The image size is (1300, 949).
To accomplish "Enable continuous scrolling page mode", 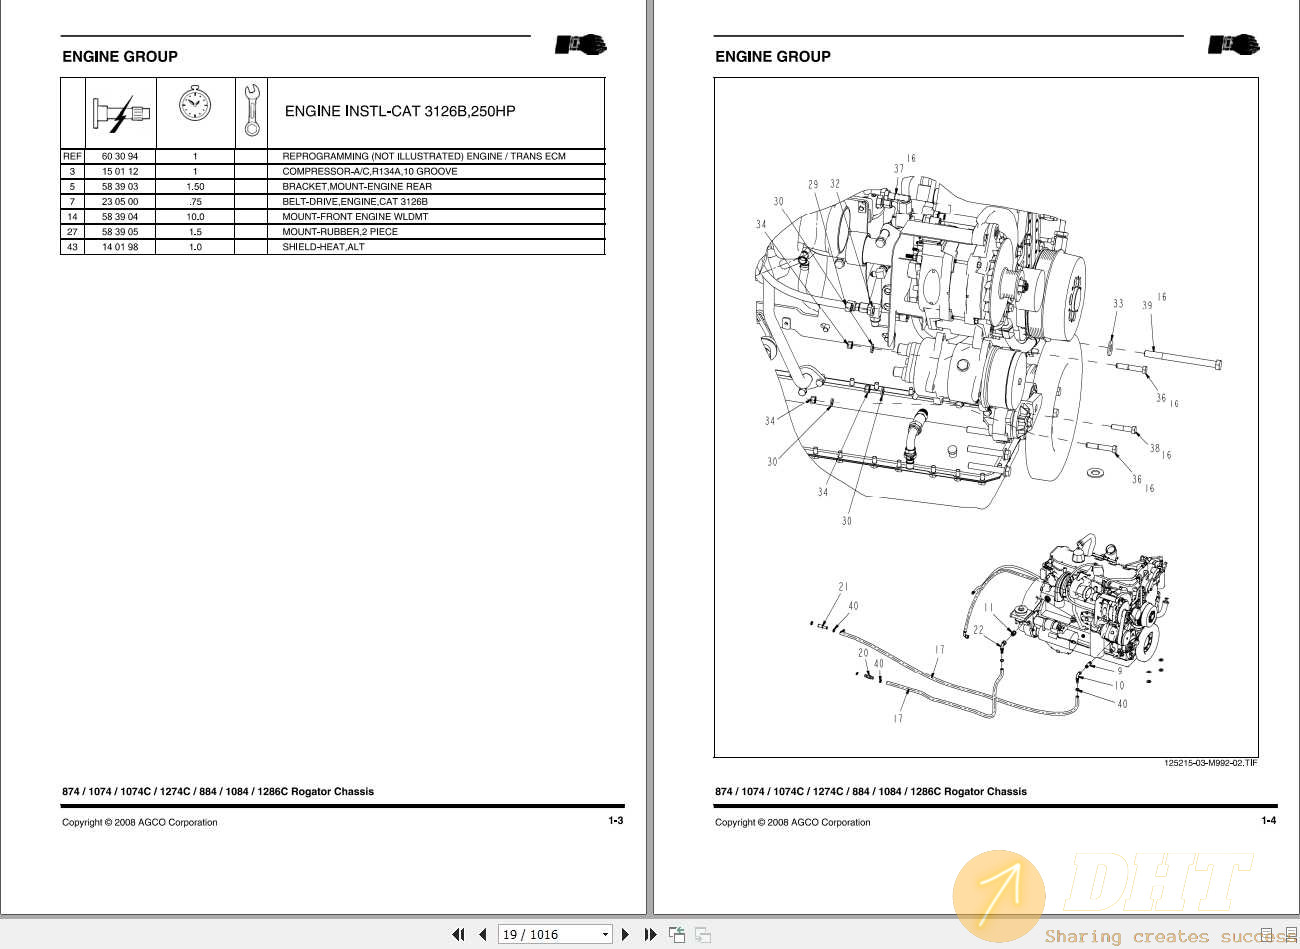I will (x=1290, y=934).
